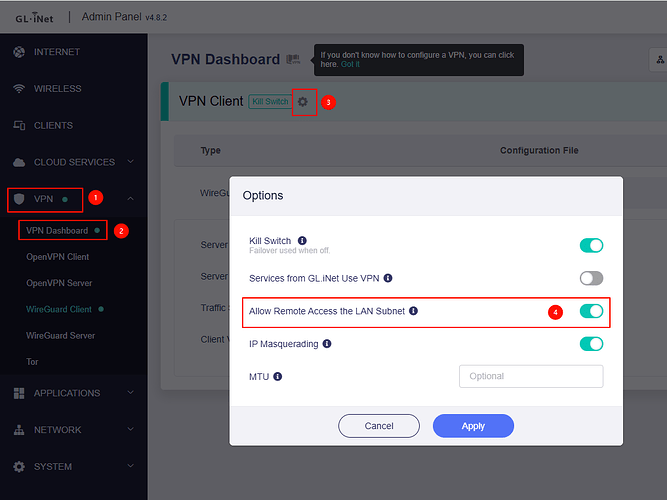This screenshot has width=667, height=500.
Task: Expand the Applications sidebar menu
Action: point(74,393)
